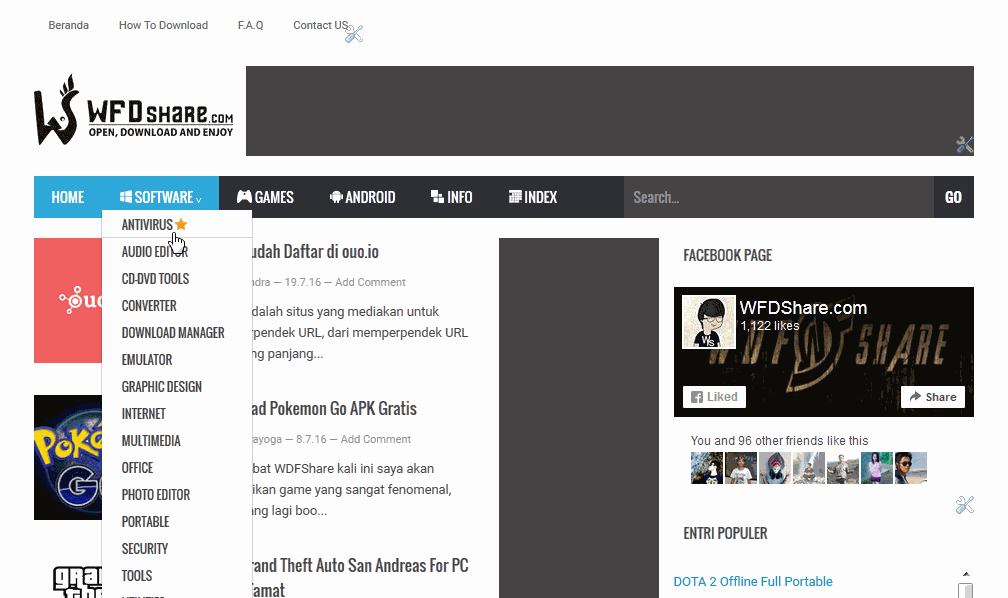
Task: Select TOOLS menu entry
Action: (x=137, y=575)
